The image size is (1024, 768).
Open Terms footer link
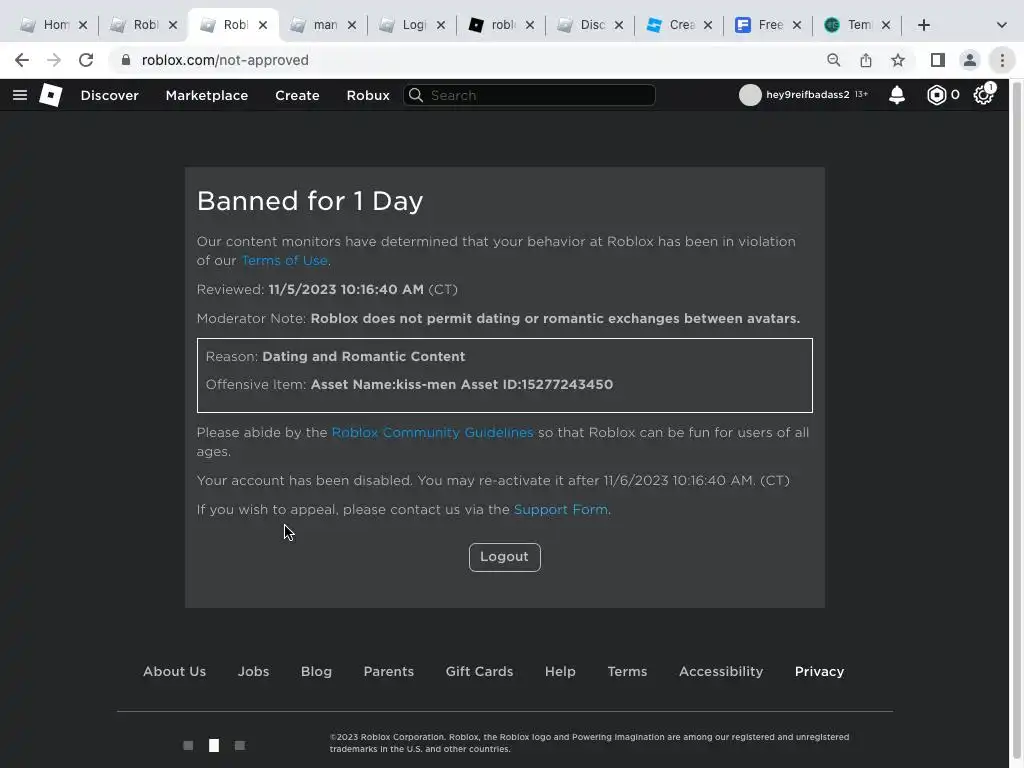[628, 671]
